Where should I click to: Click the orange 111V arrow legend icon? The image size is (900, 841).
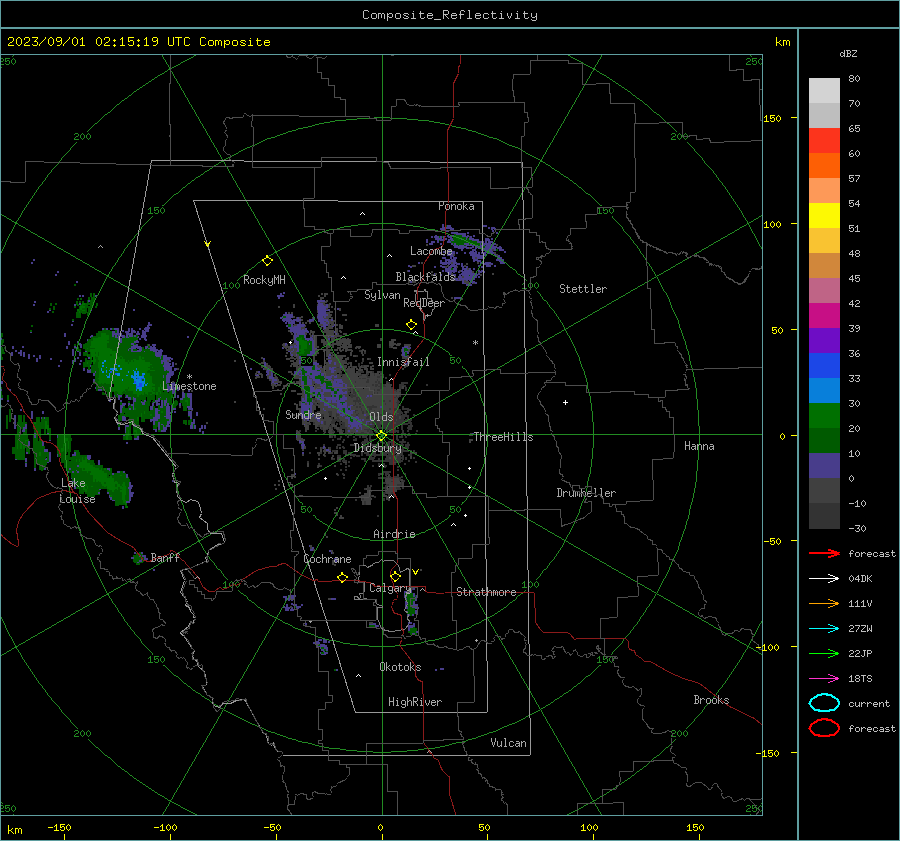[824, 603]
